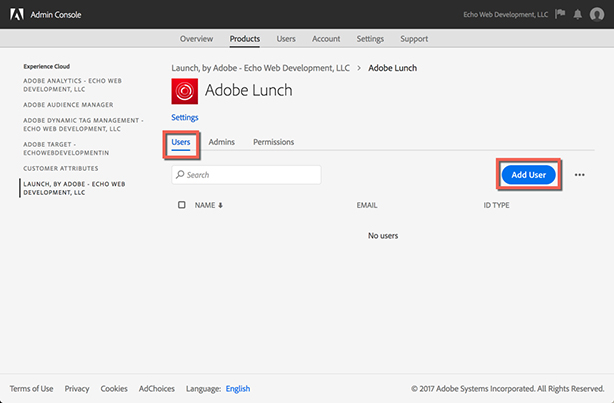Select the Users sub-tab under Adobe Lunch

181,142
